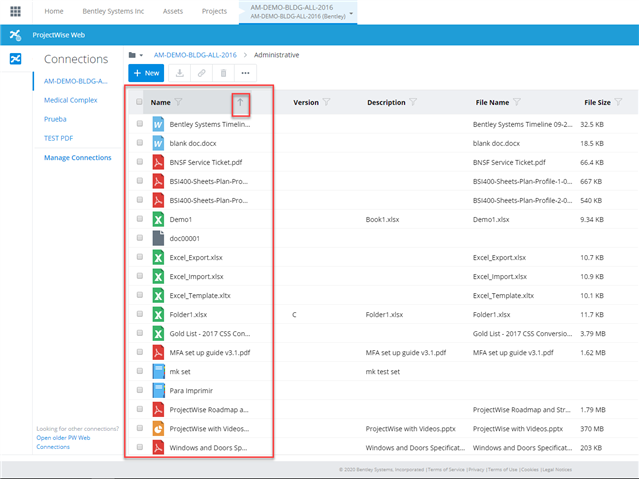Open the Medical Complex connection
This screenshot has height=479, width=639.
(x=71, y=100)
